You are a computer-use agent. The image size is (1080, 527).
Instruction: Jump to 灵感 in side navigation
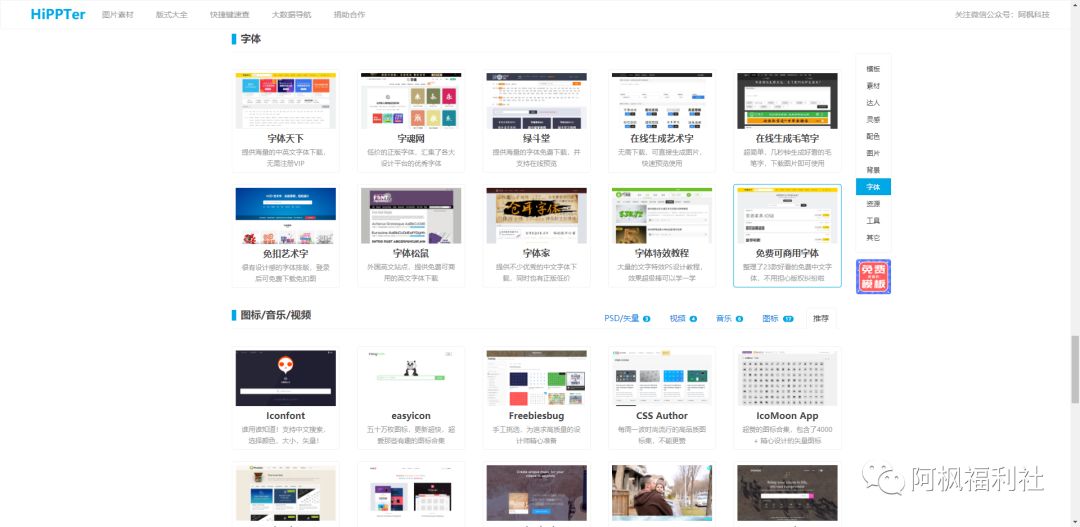pos(873,119)
